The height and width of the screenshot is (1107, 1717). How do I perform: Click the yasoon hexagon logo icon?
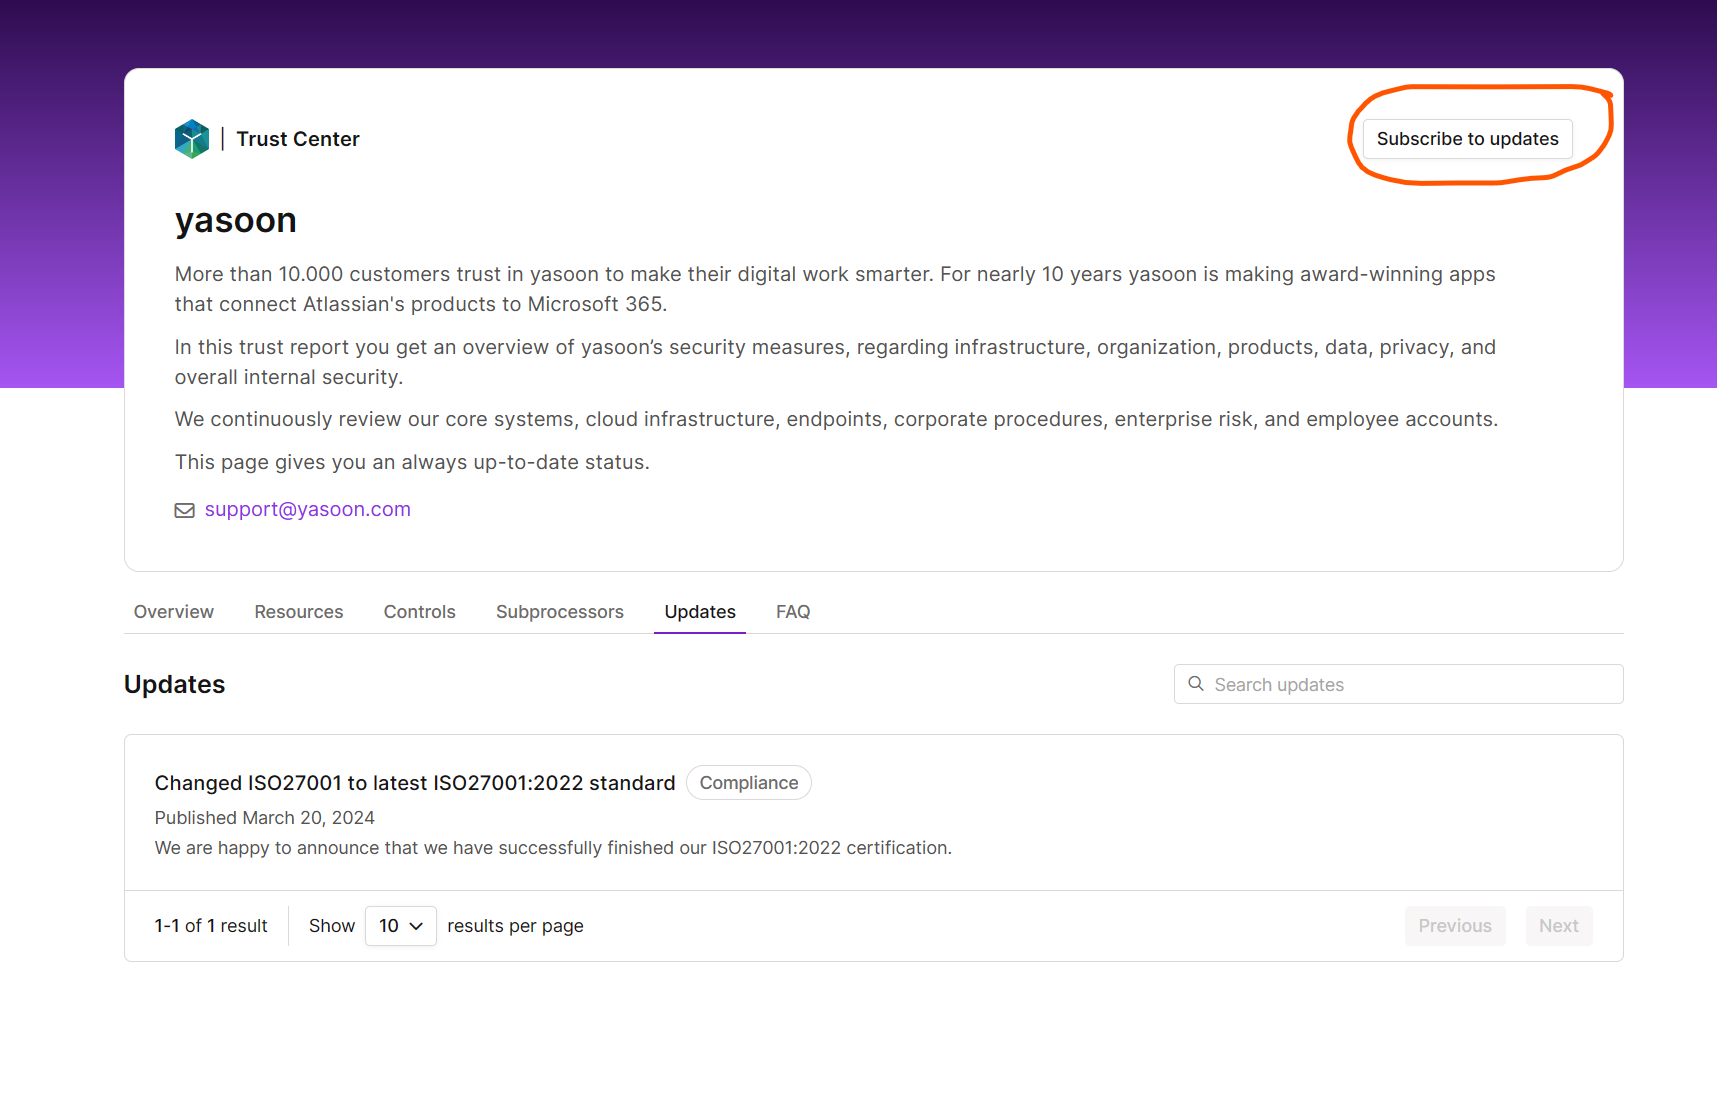coord(192,139)
